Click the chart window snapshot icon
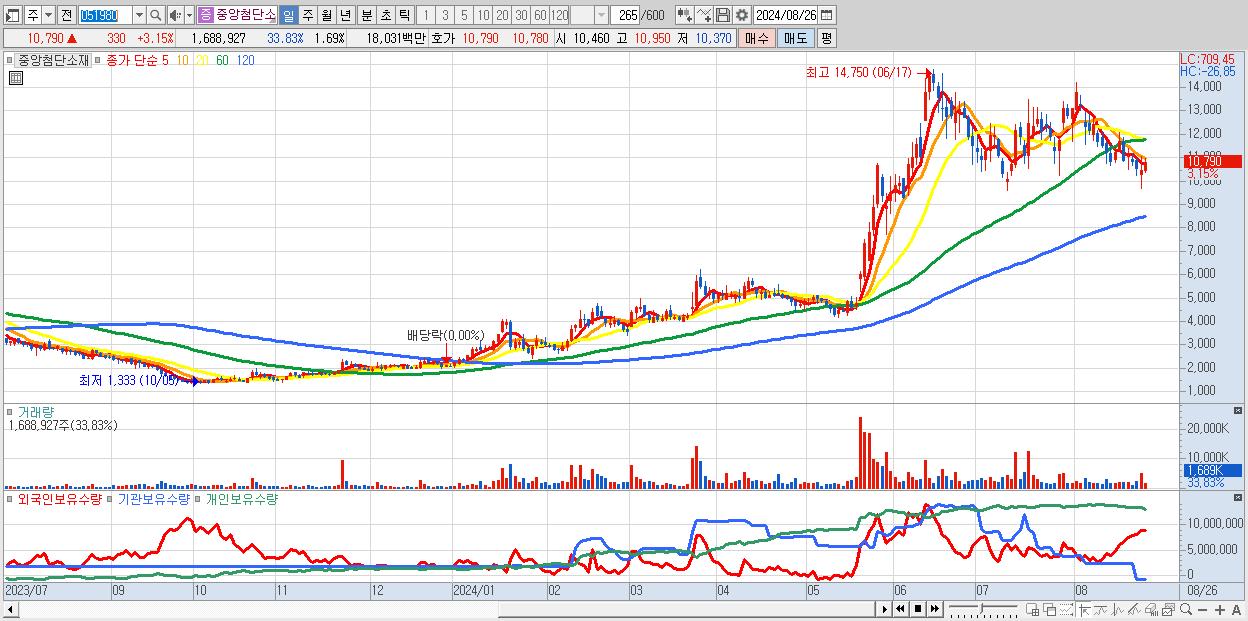This screenshot has height=621, width=1248. click(x=1169, y=609)
